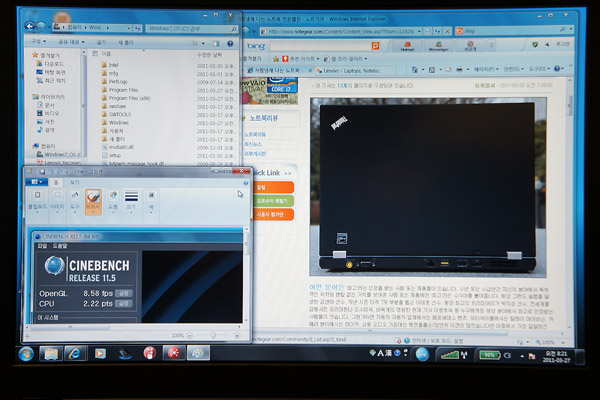Viewport: 600px width, 400px height.
Task: Click the Bing toolbar search button
Action: pos(375,46)
